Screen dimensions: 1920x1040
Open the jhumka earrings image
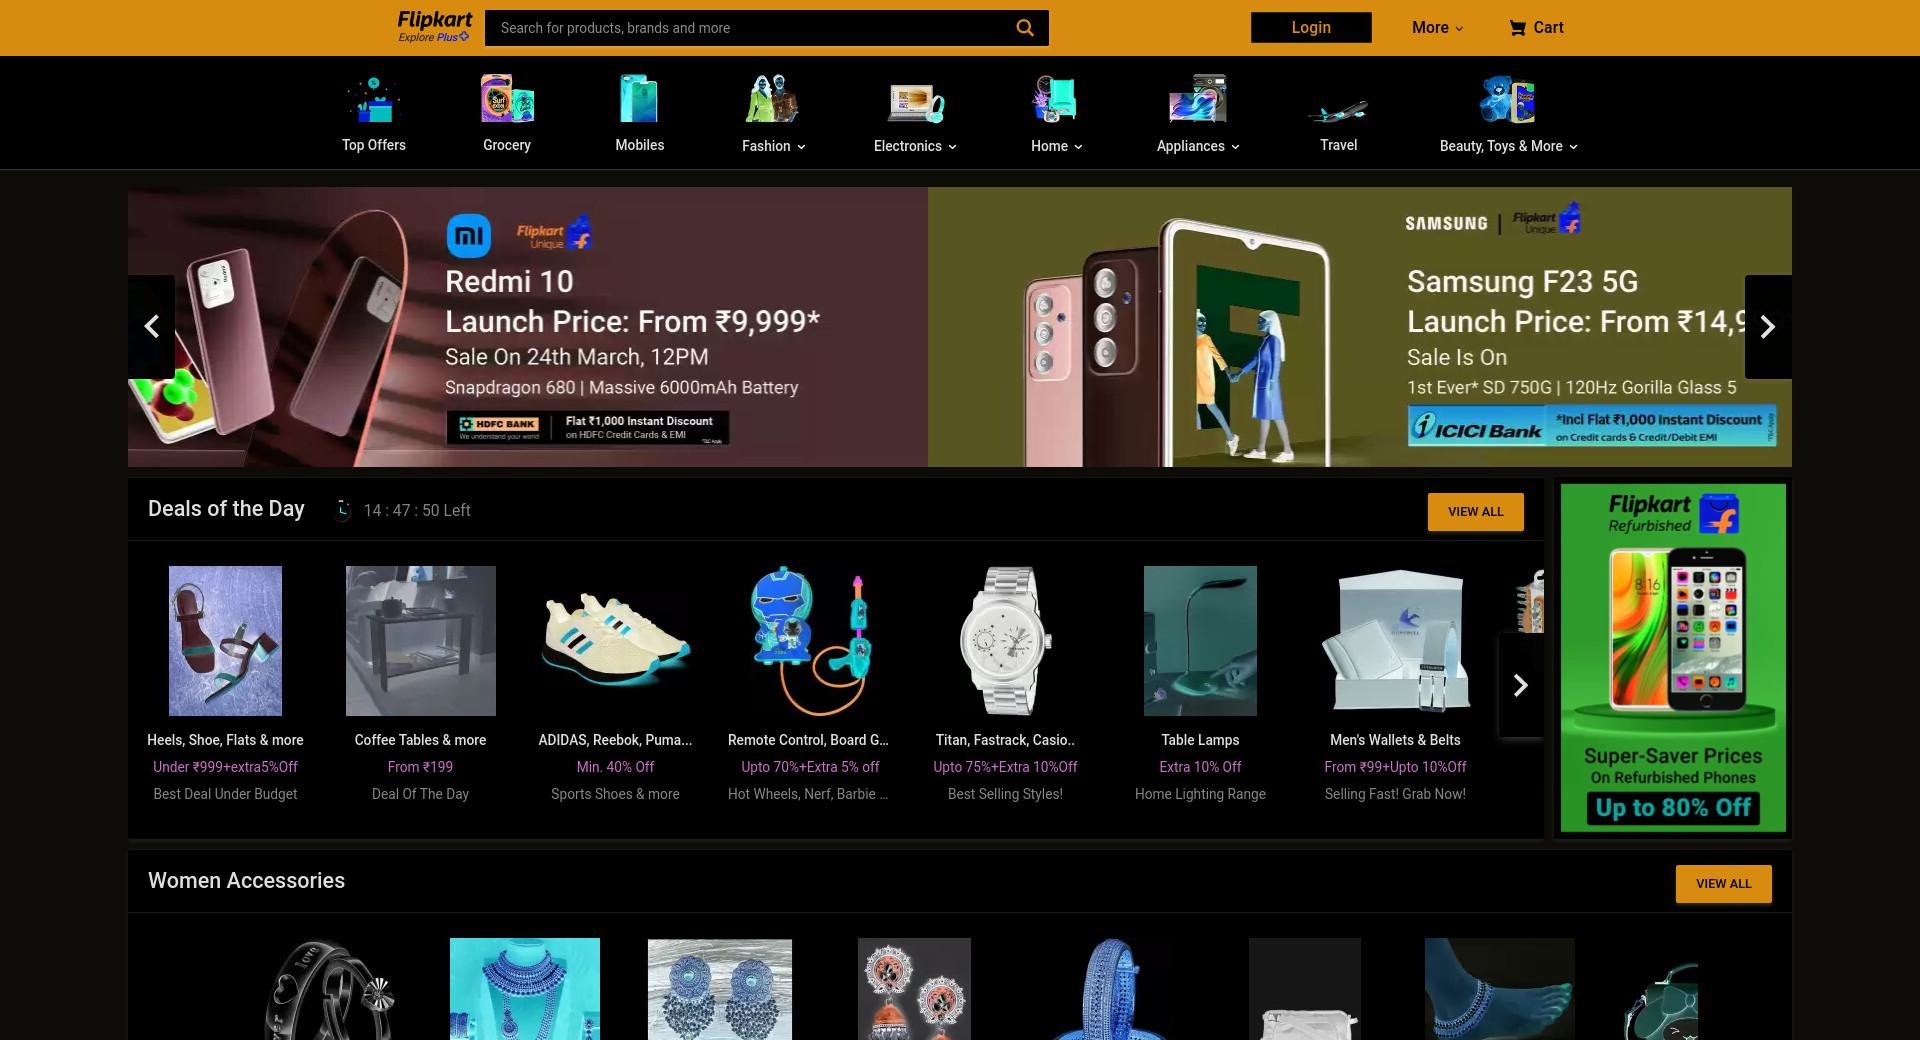[914, 989]
